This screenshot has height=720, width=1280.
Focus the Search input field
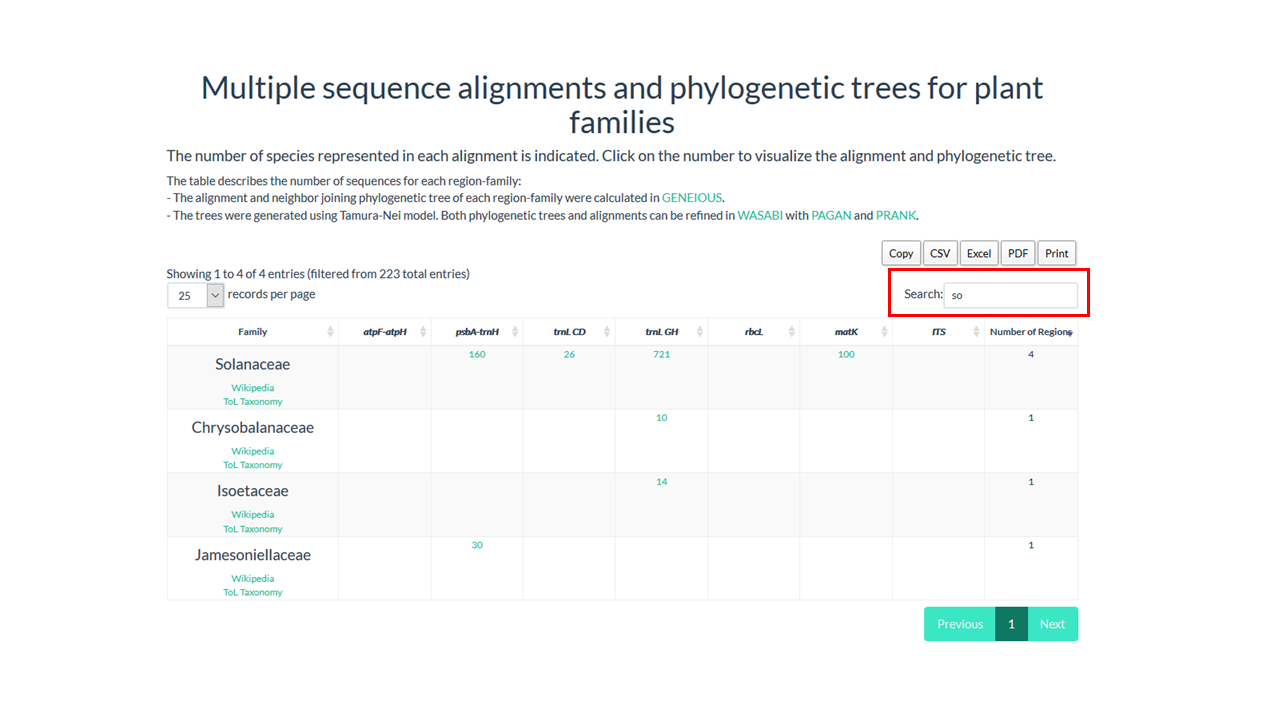point(1011,295)
